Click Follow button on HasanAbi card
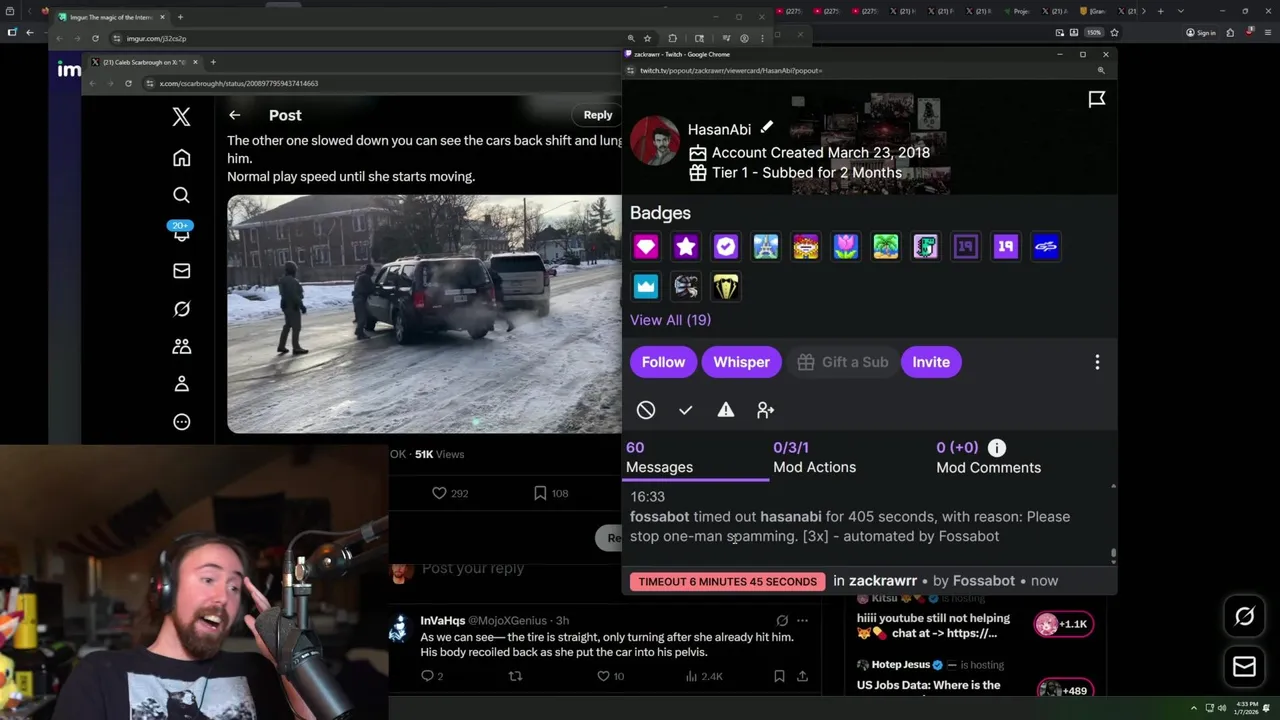This screenshot has width=1280, height=720. [663, 362]
